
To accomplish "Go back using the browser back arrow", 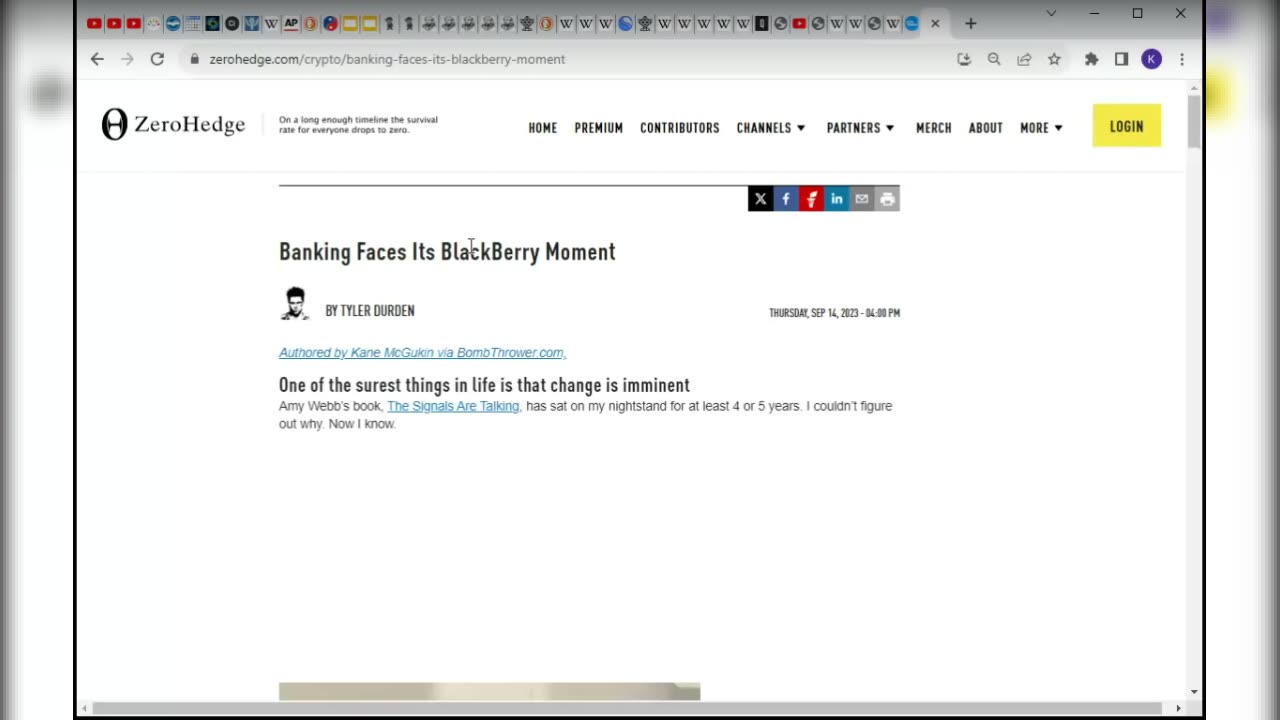I will 97,59.
